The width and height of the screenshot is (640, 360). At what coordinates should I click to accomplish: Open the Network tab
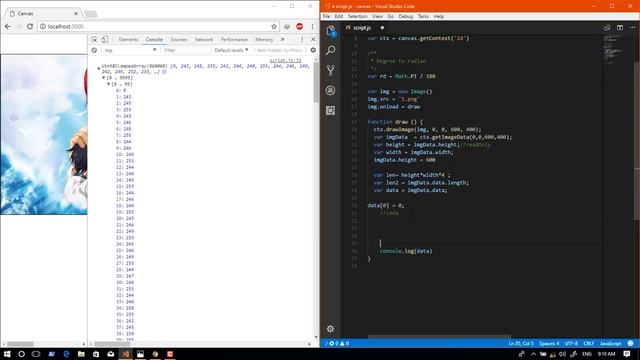(204, 40)
